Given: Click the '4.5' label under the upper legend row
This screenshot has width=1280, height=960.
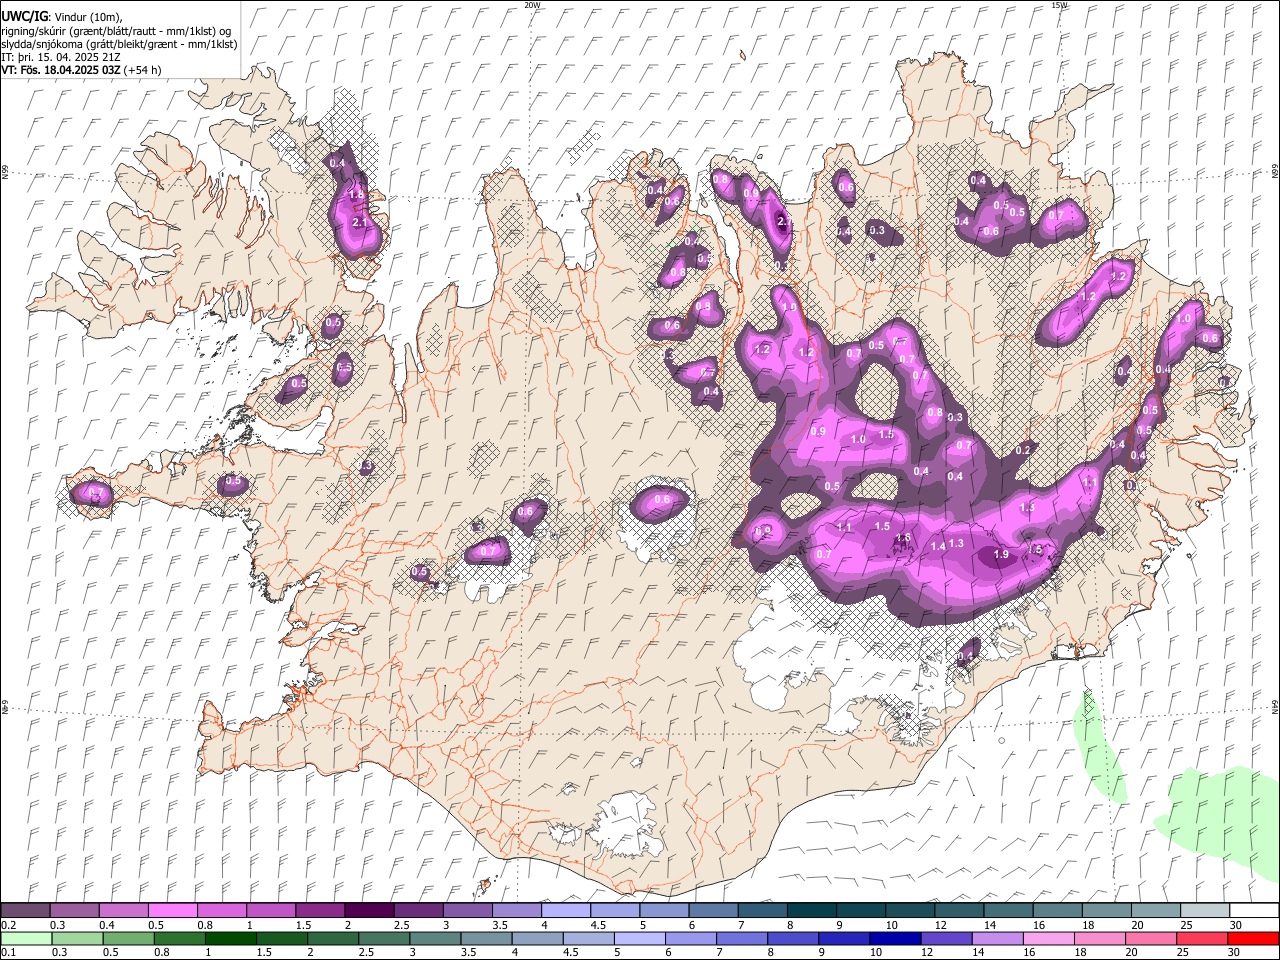Looking at the screenshot, I should [x=598, y=925].
